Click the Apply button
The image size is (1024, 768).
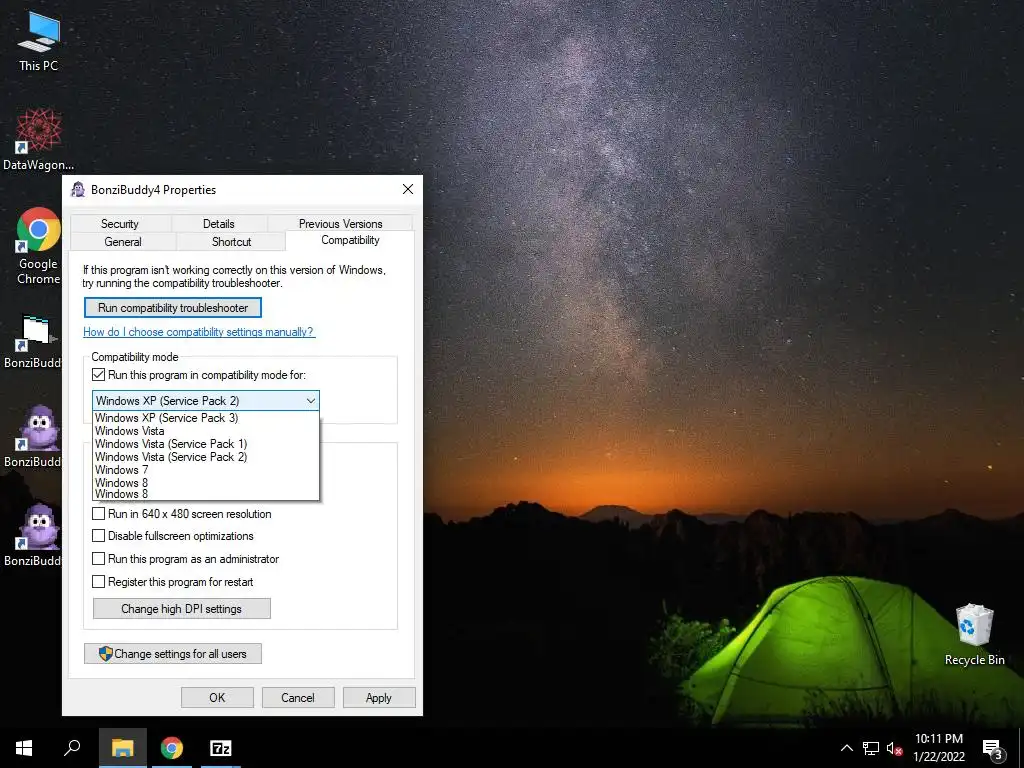[x=379, y=697]
